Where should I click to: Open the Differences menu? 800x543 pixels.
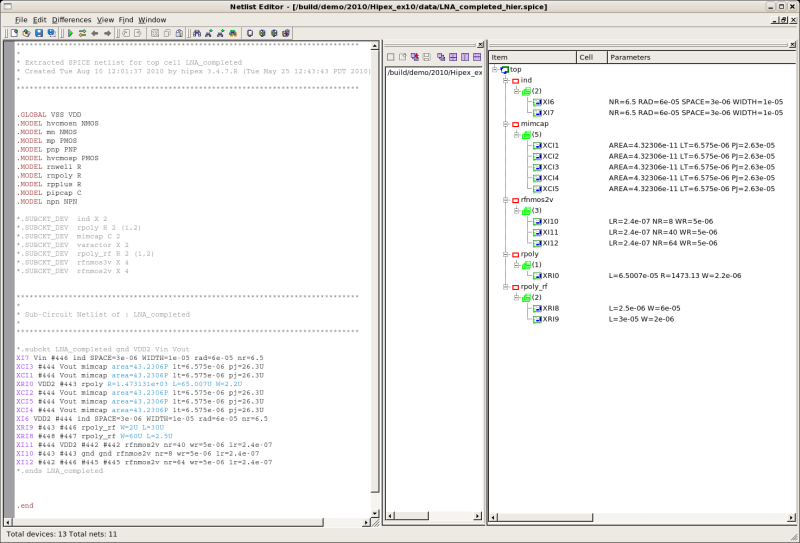71,19
